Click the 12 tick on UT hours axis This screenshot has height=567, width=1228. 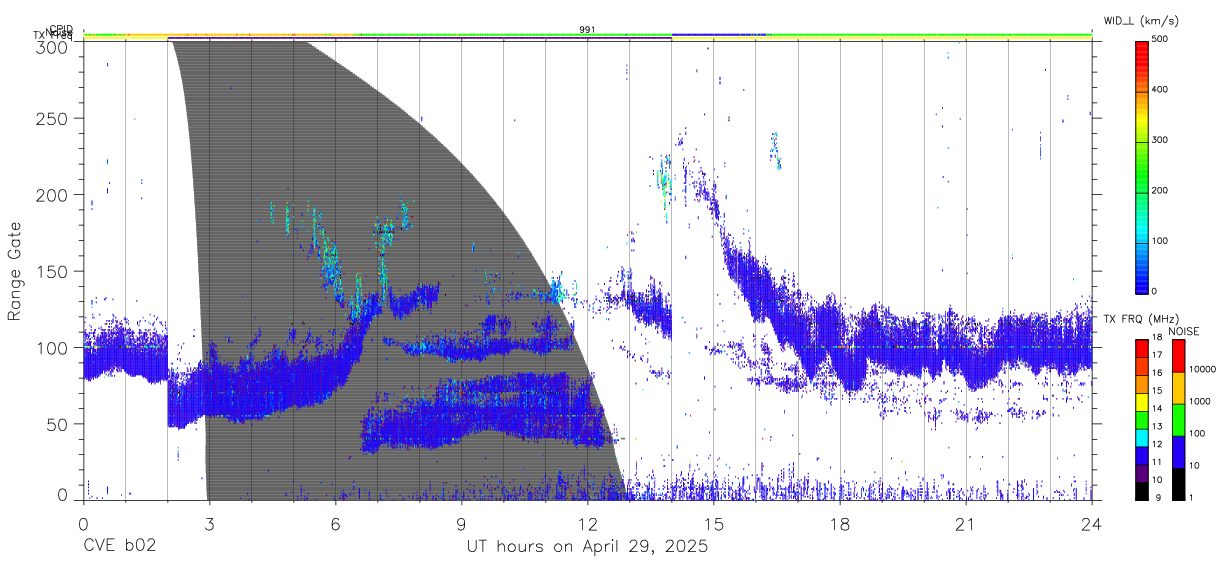click(x=587, y=524)
